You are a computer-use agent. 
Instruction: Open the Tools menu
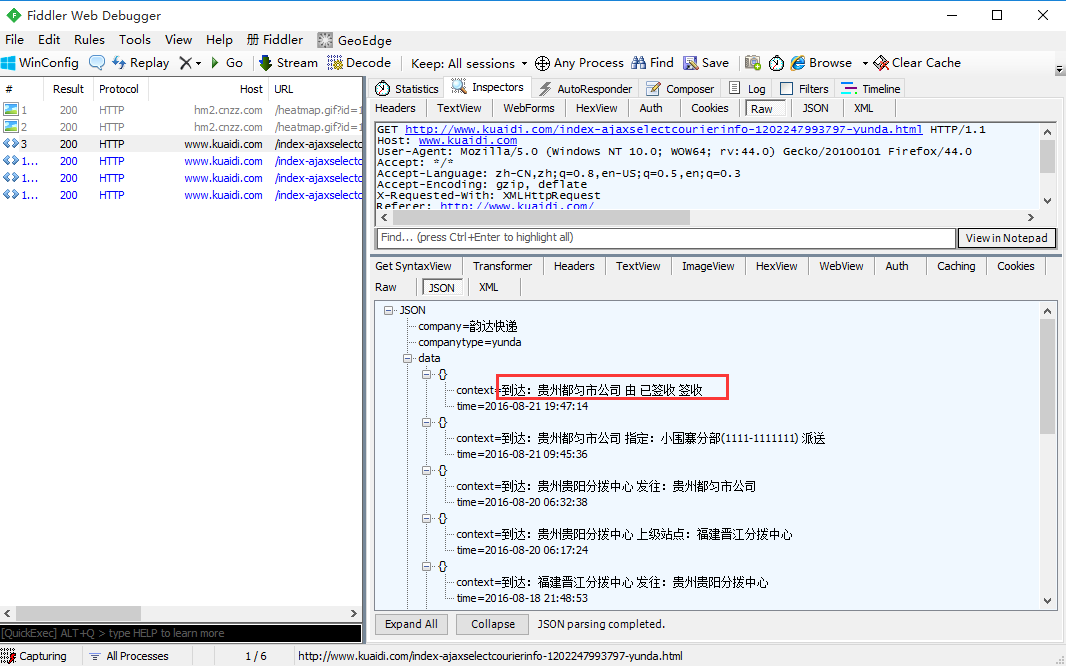pos(135,40)
